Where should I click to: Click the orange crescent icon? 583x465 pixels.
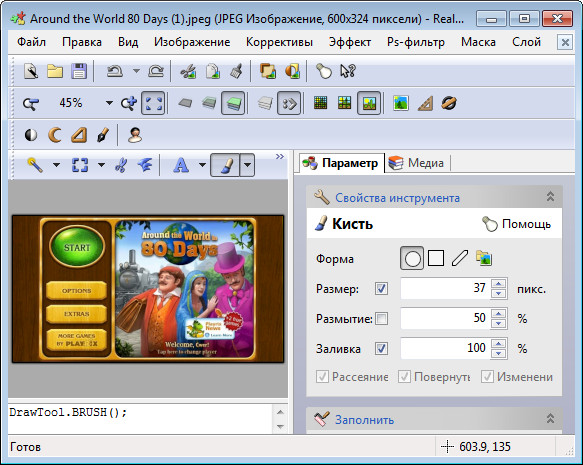(55, 135)
